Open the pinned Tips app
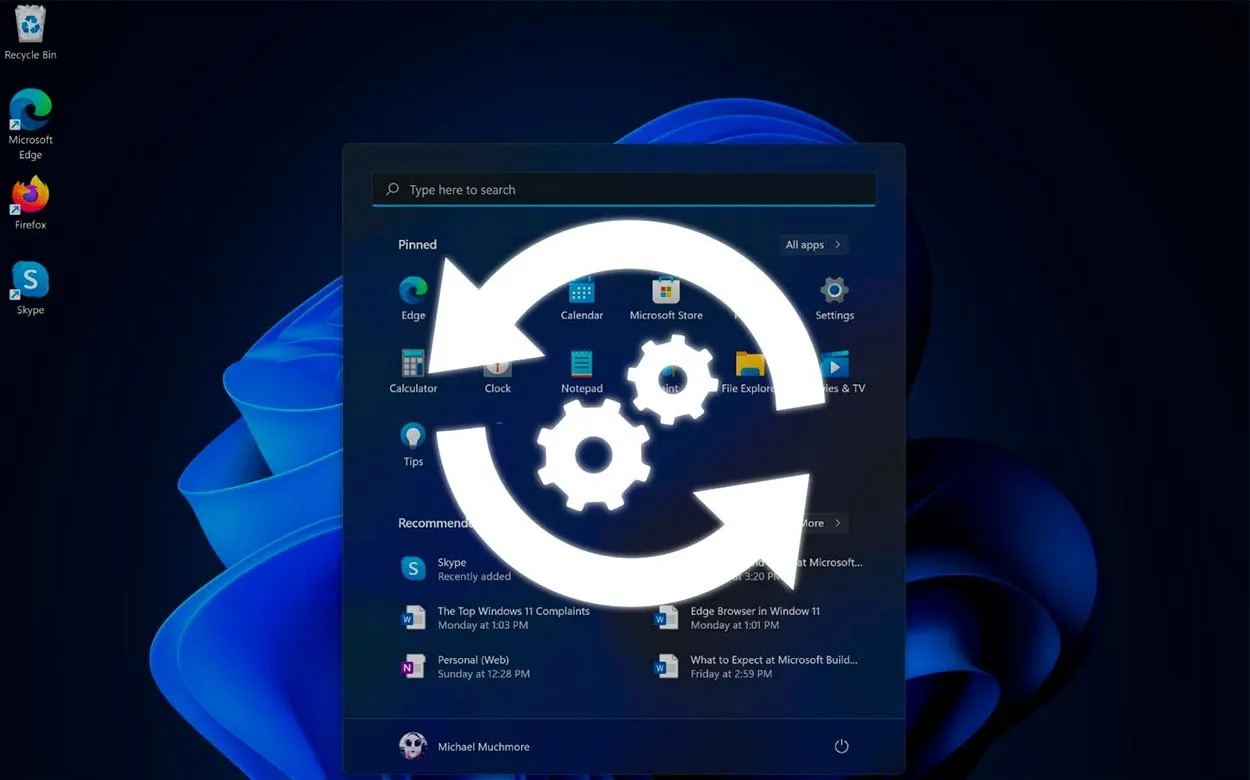The image size is (1250, 780). tap(413, 445)
